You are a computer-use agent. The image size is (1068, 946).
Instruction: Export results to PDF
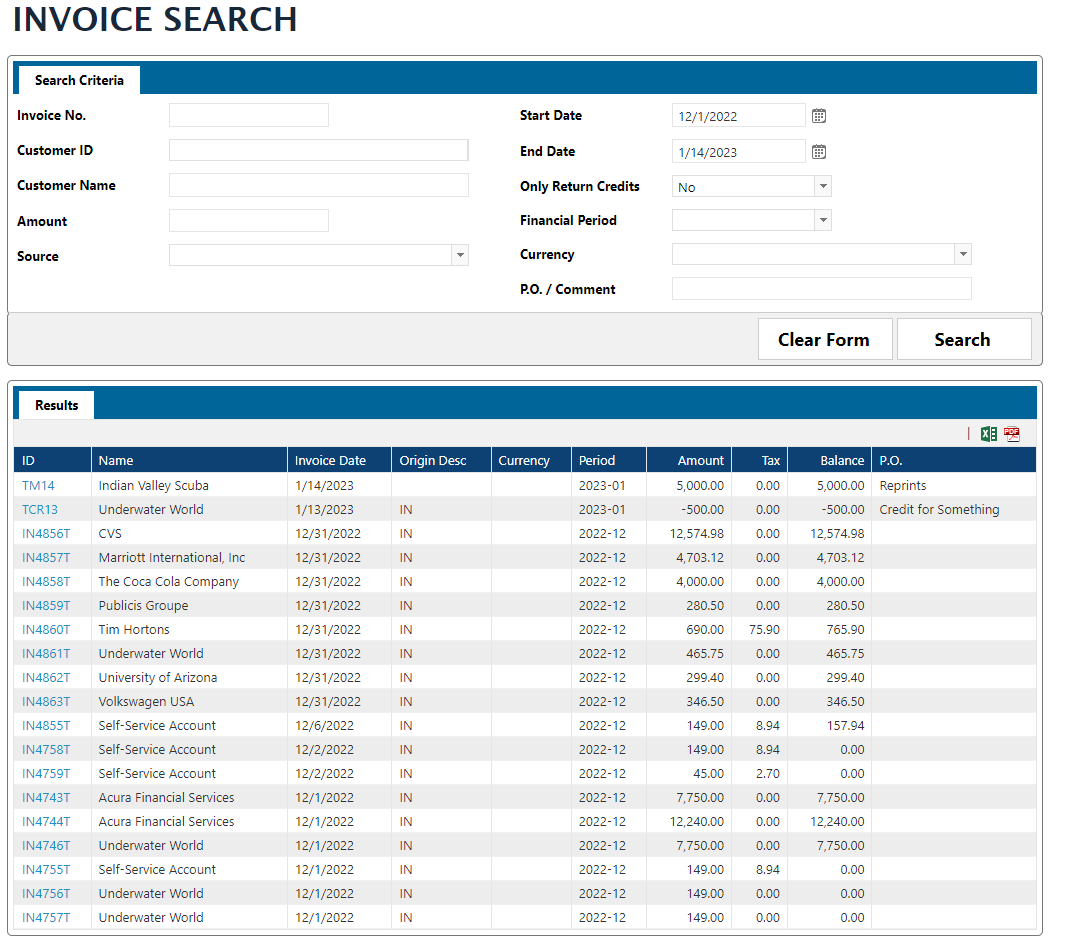tap(1012, 434)
